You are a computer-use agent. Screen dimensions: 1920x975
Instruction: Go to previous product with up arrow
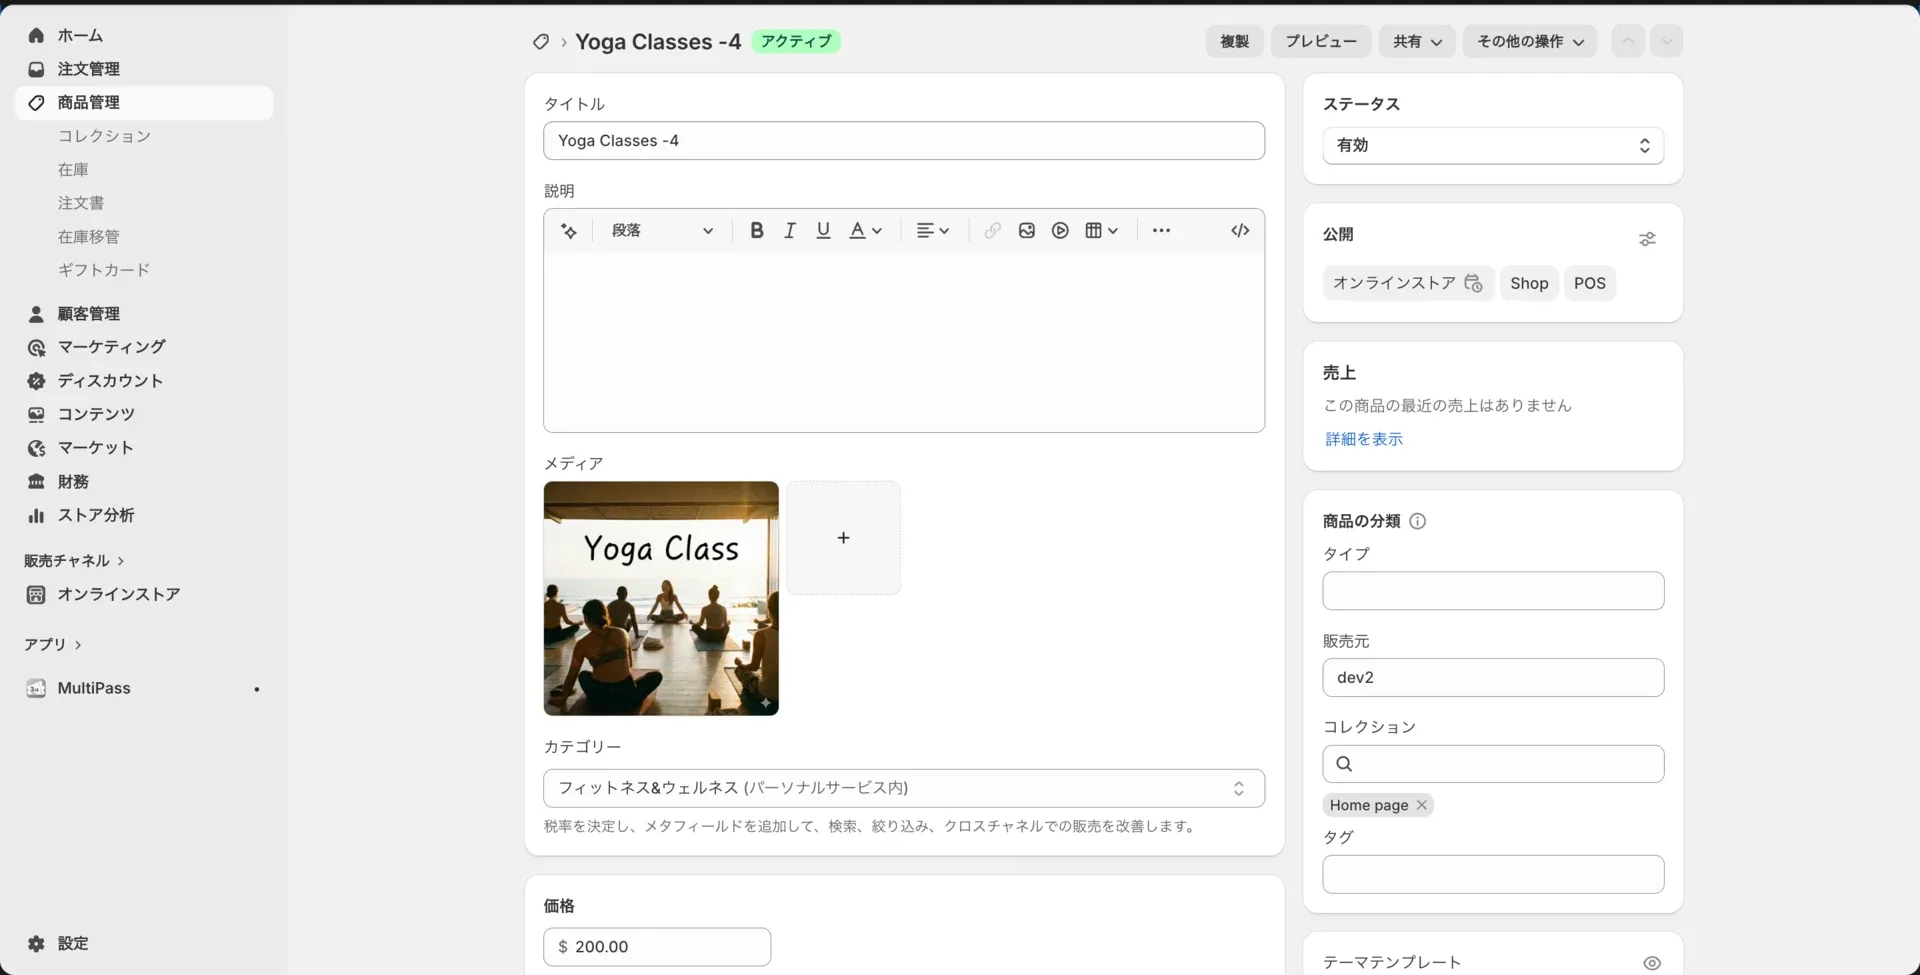coord(1628,41)
